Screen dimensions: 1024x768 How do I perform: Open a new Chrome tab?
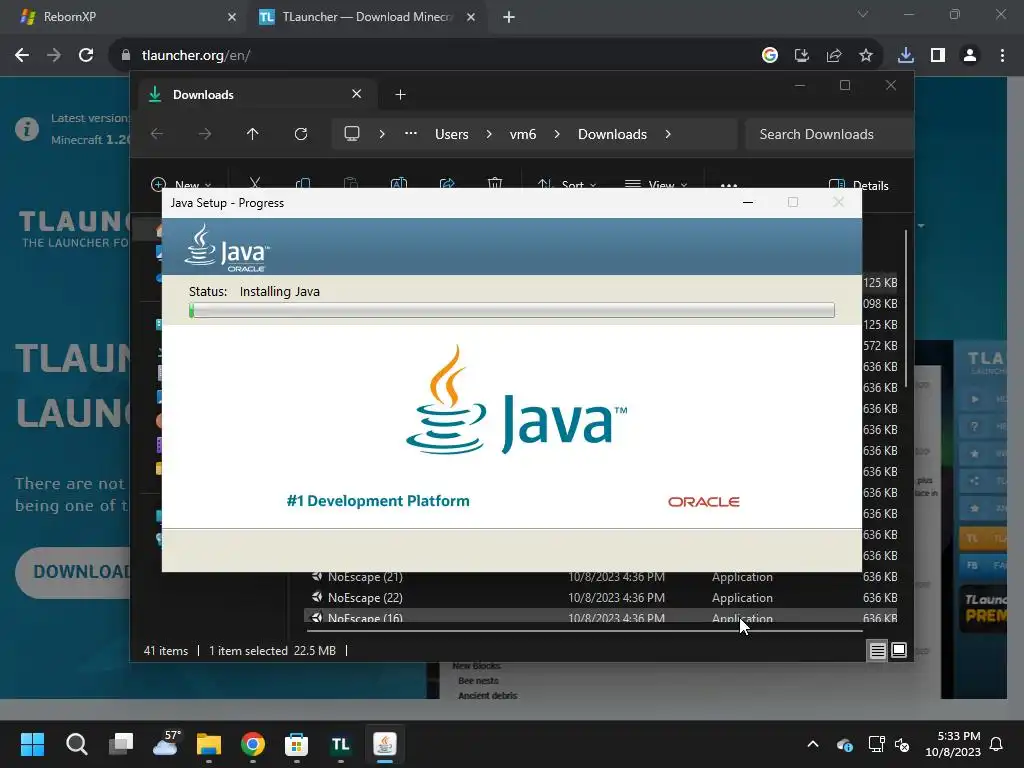(x=509, y=18)
